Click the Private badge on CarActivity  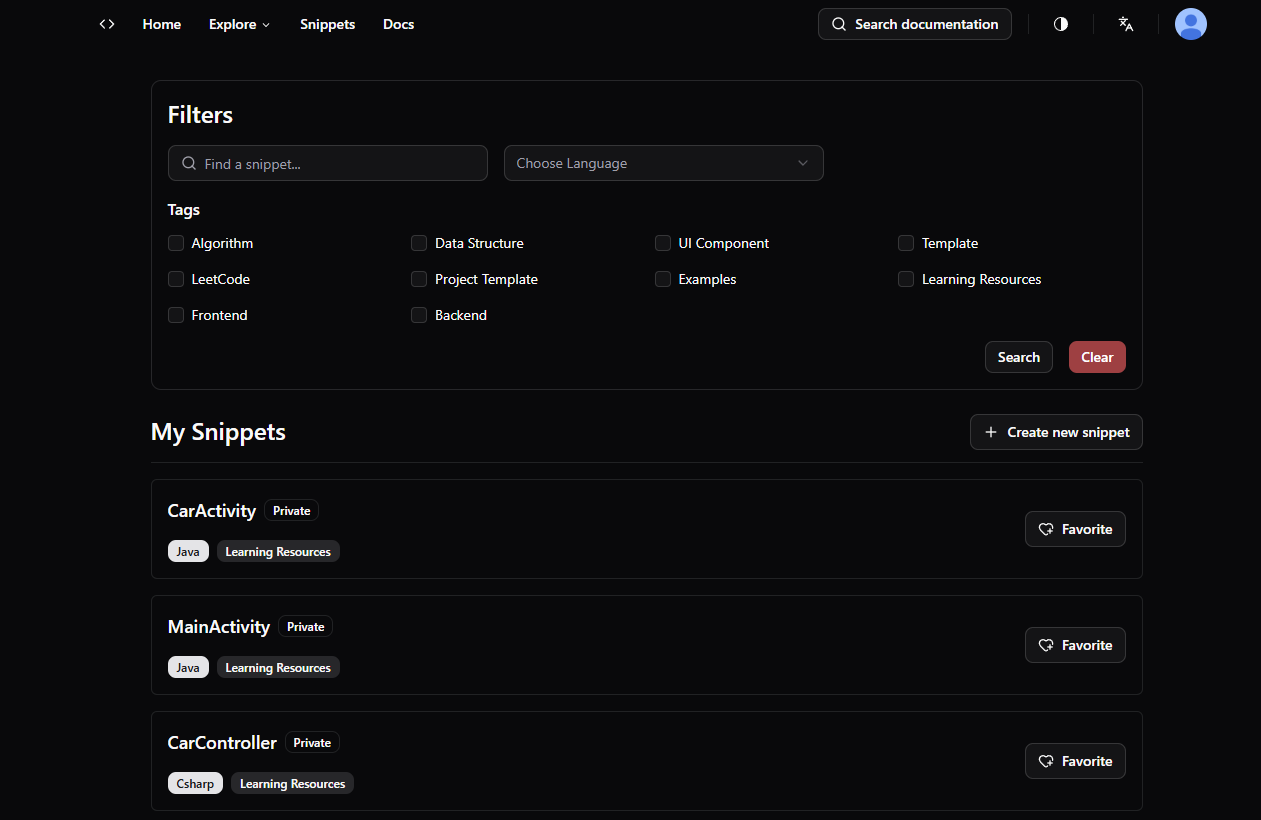coord(292,510)
